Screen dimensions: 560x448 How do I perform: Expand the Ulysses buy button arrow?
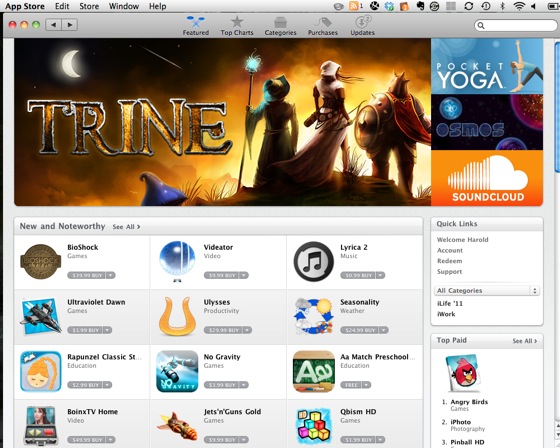click(x=248, y=330)
